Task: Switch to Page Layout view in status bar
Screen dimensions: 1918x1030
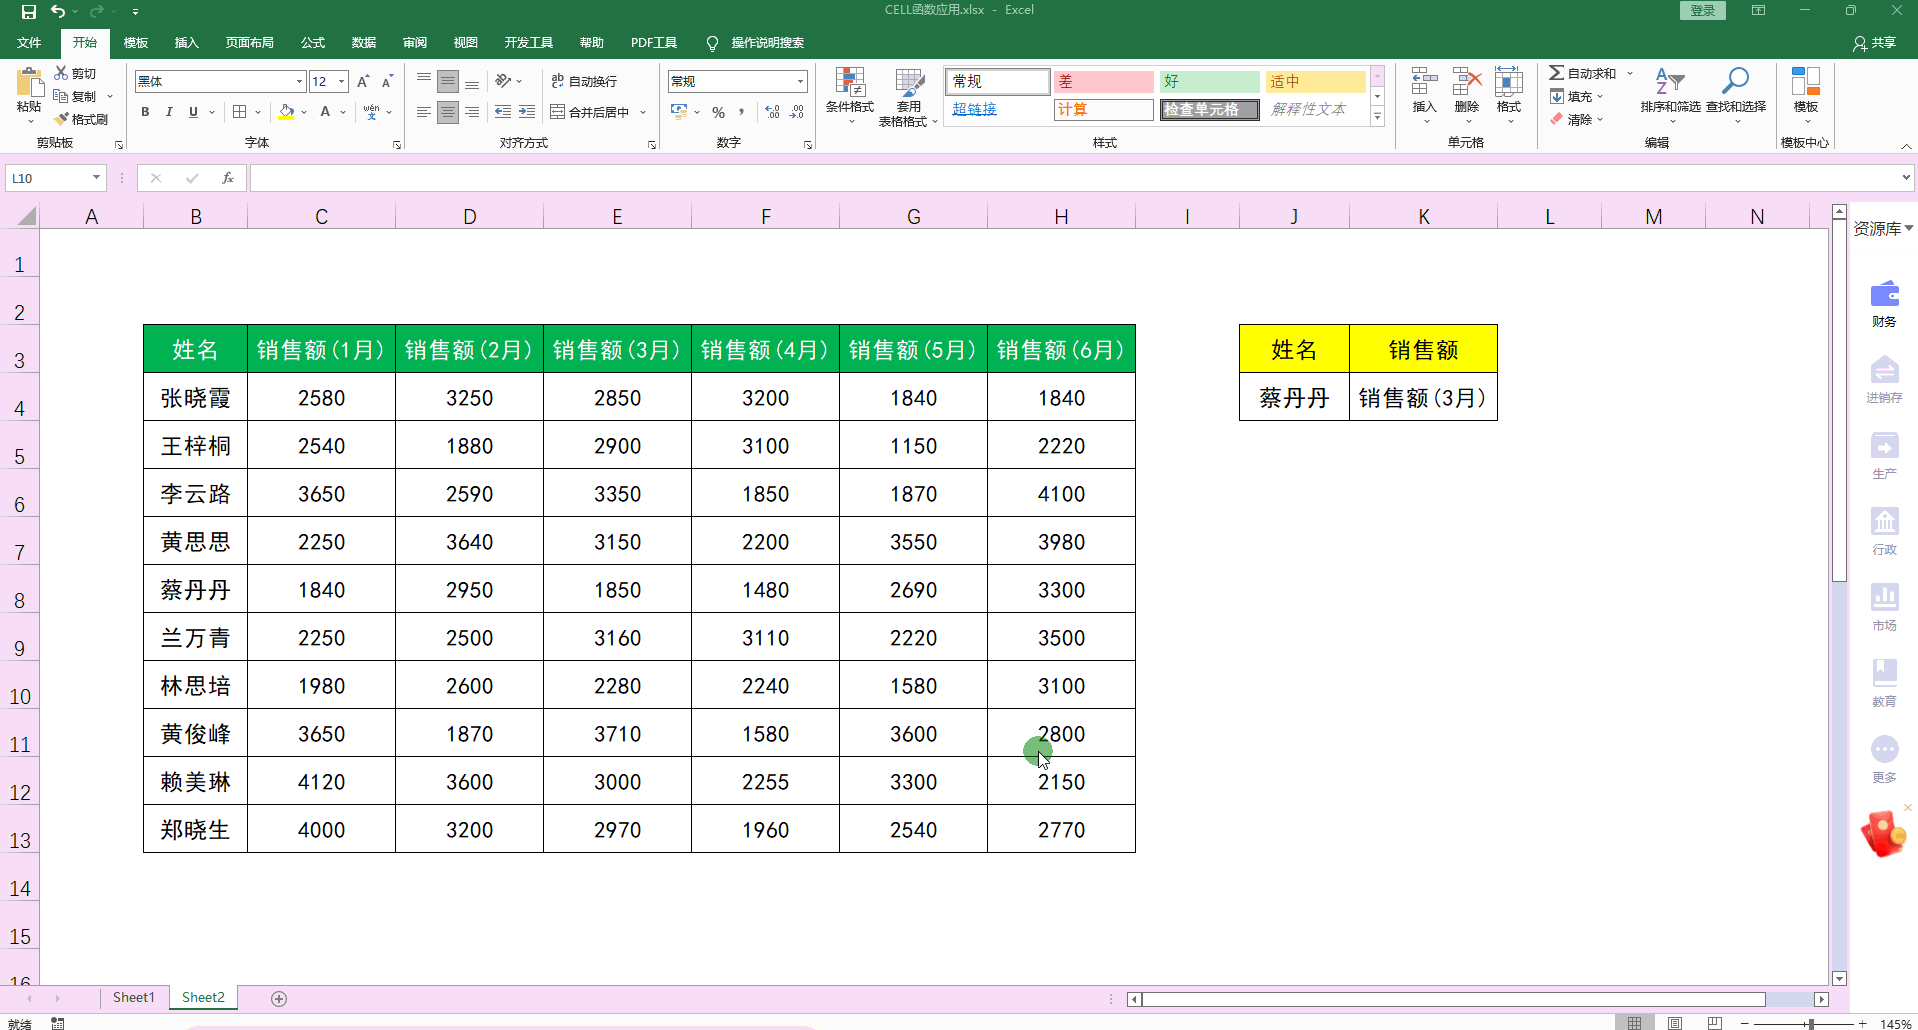Action: click(1675, 1023)
